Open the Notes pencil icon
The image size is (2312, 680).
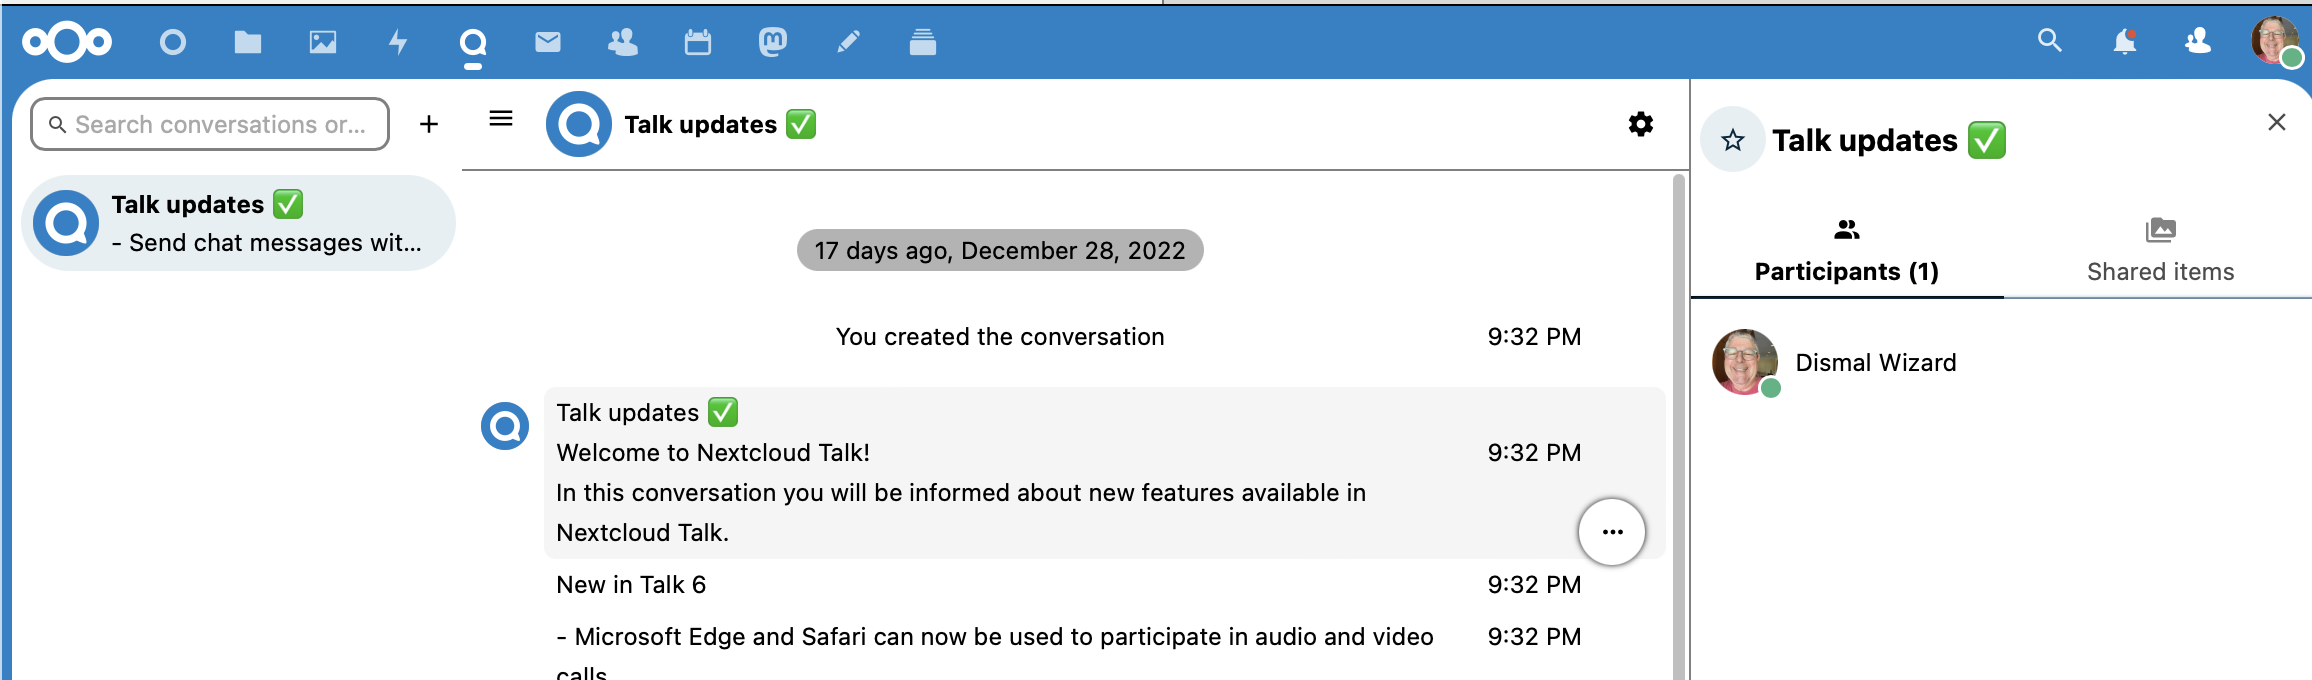click(x=848, y=42)
